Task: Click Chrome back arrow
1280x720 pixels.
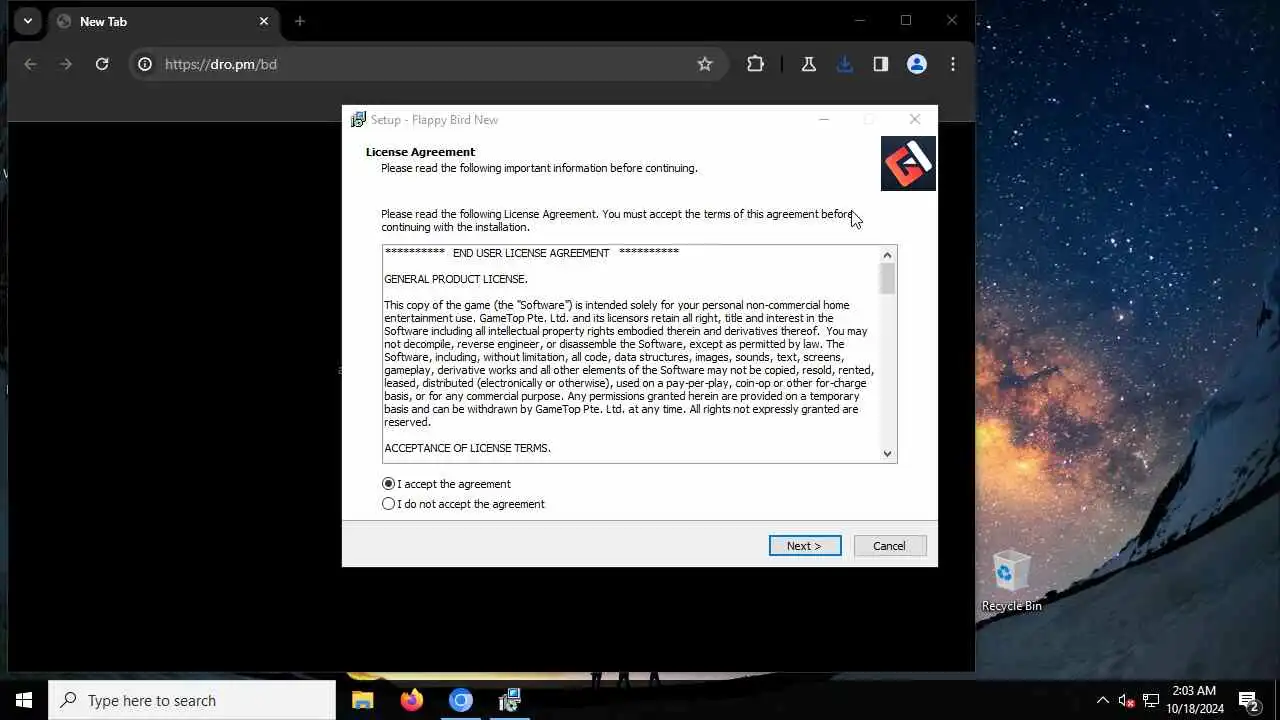Action: click(30, 64)
